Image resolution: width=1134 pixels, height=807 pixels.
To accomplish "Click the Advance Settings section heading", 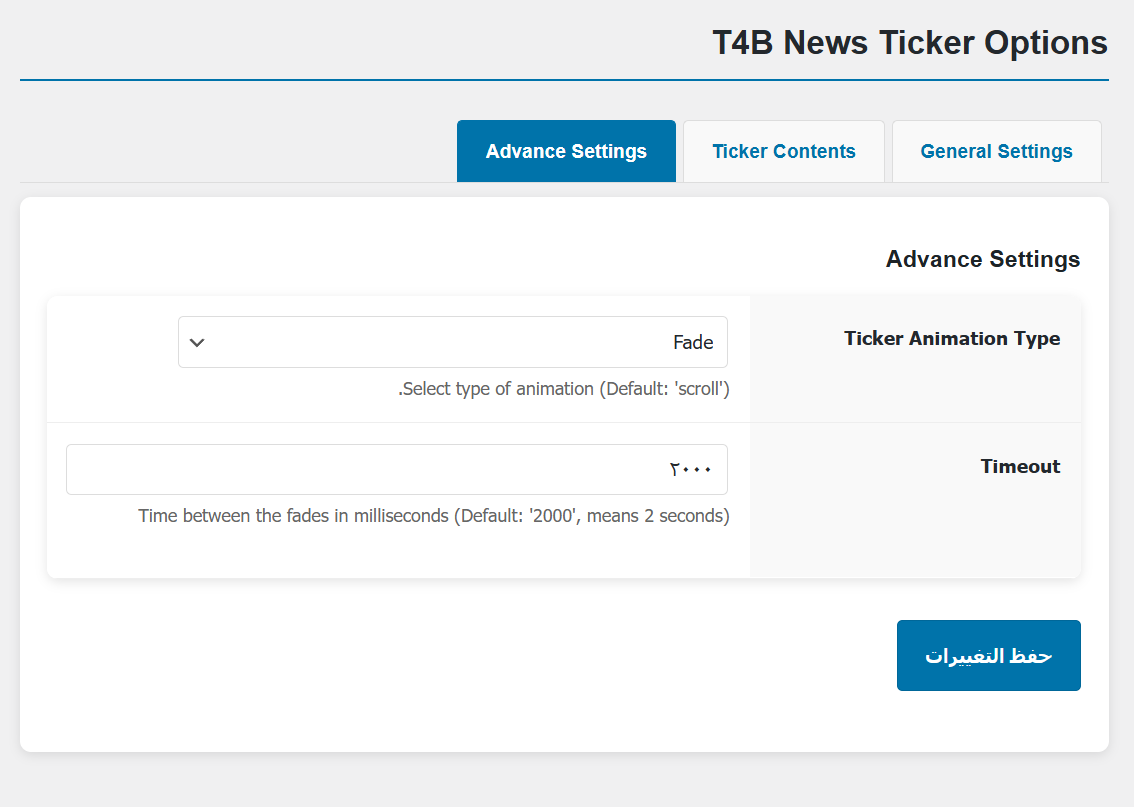I will click(x=983, y=259).
